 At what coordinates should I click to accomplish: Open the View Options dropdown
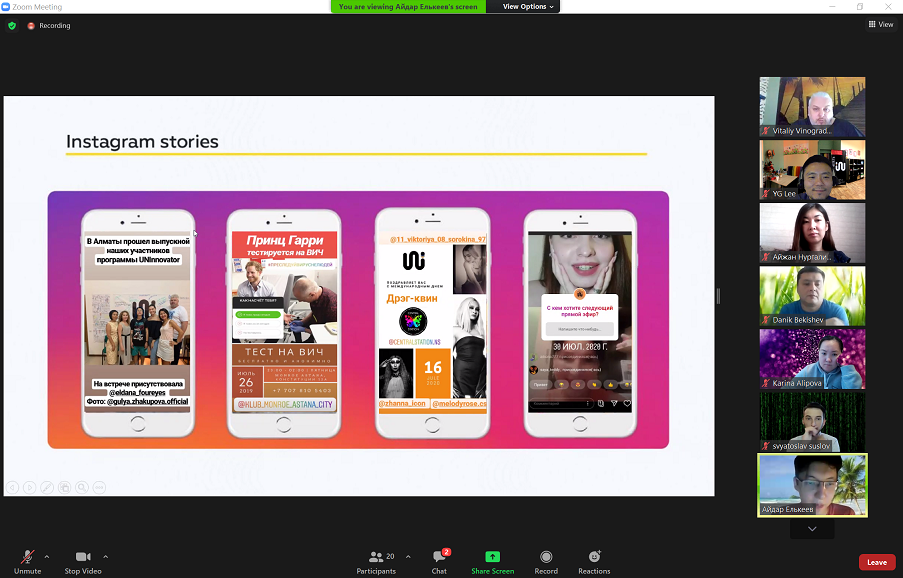tap(527, 6)
